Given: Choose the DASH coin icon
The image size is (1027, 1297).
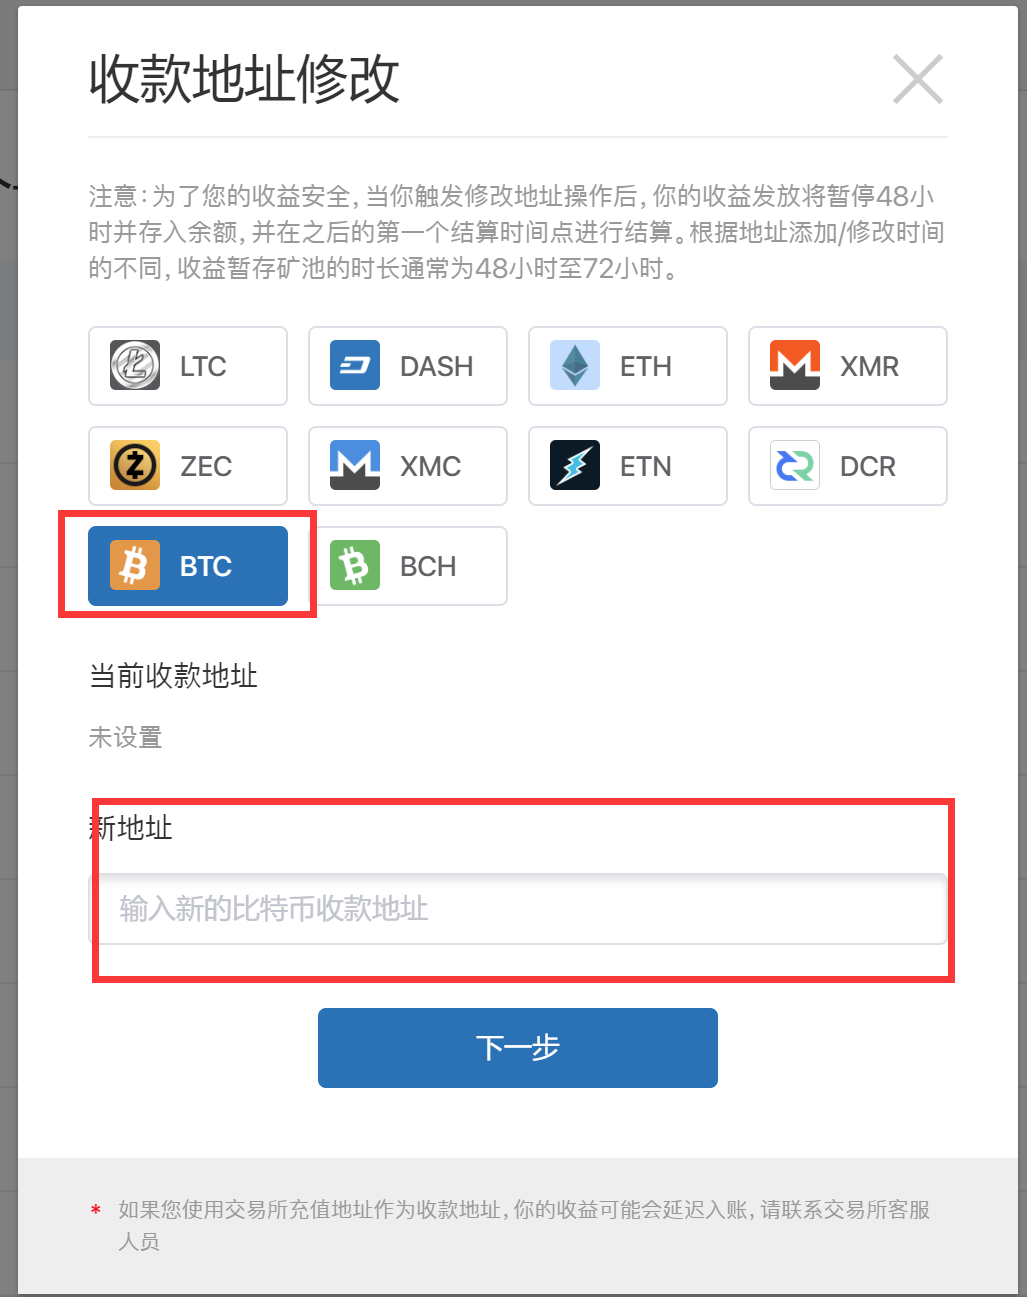Looking at the screenshot, I should 355,366.
